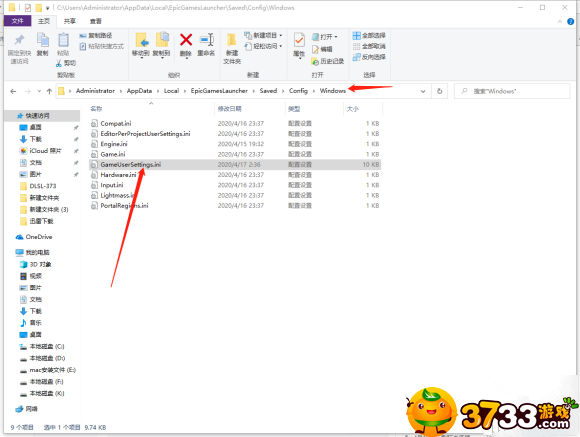The width and height of the screenshot is (580, 437).
Task: Click the Pin to Quick access icon
Action: point(19,40)
